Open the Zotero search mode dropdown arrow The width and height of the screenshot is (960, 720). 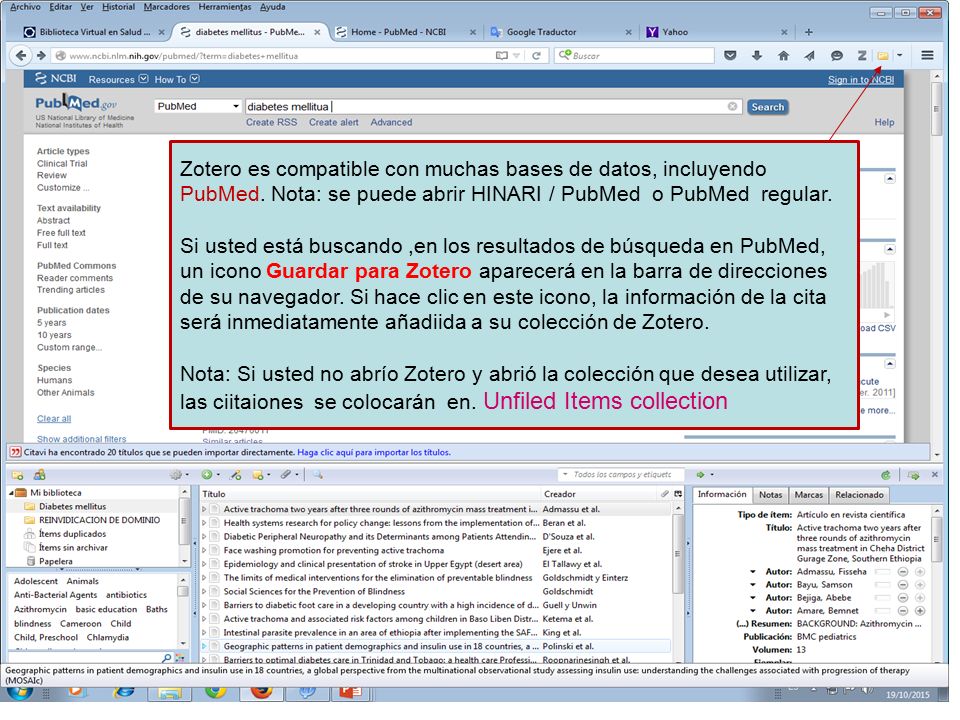[x=566, y=475]
